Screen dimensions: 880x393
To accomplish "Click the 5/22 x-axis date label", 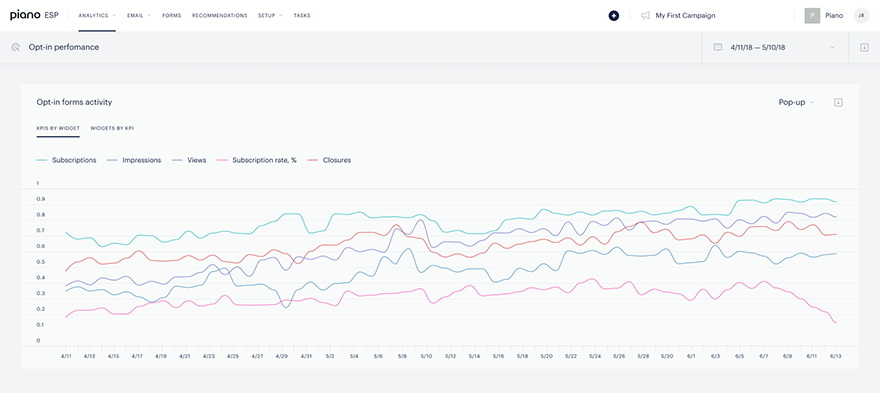I will pyautogui.click(x=571, y=356).
